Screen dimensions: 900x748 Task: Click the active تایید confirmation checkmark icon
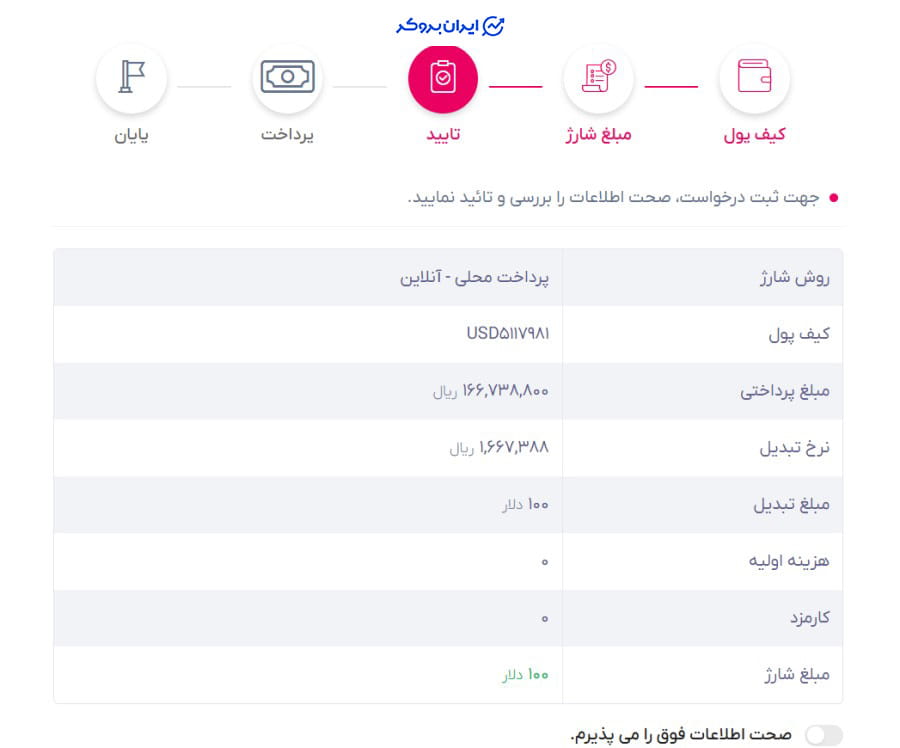click(443, 78)
